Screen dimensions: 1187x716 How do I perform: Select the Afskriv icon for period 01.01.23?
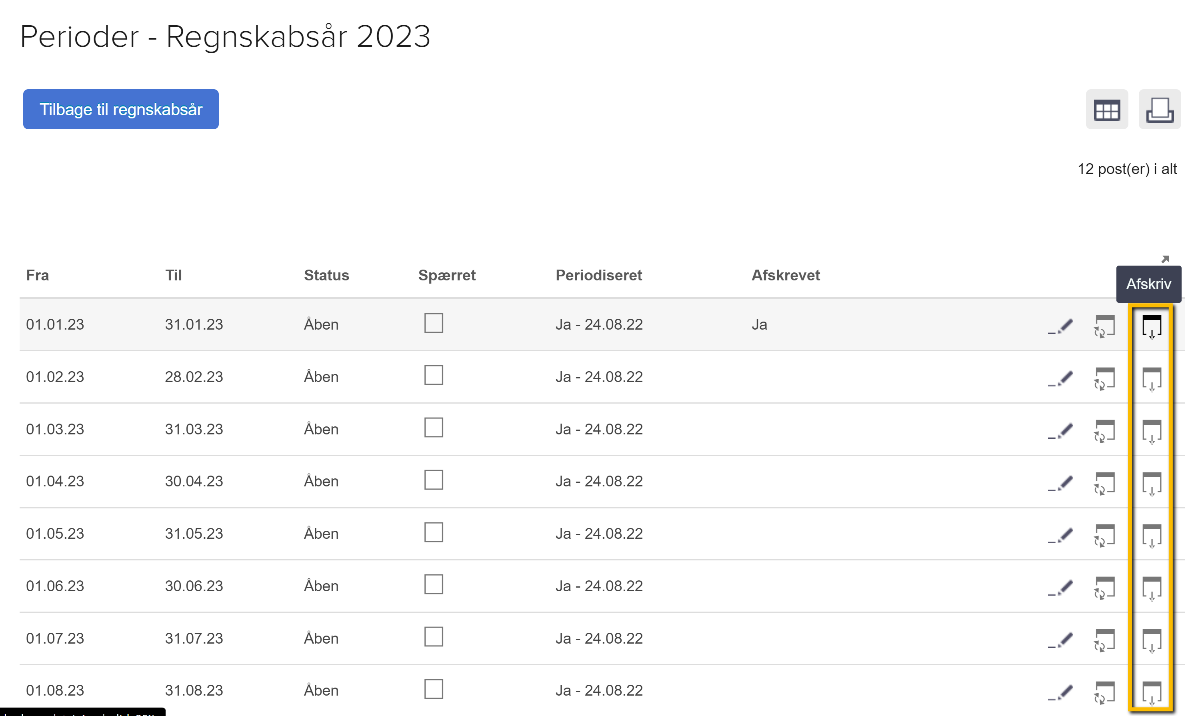coord(1152,325)
